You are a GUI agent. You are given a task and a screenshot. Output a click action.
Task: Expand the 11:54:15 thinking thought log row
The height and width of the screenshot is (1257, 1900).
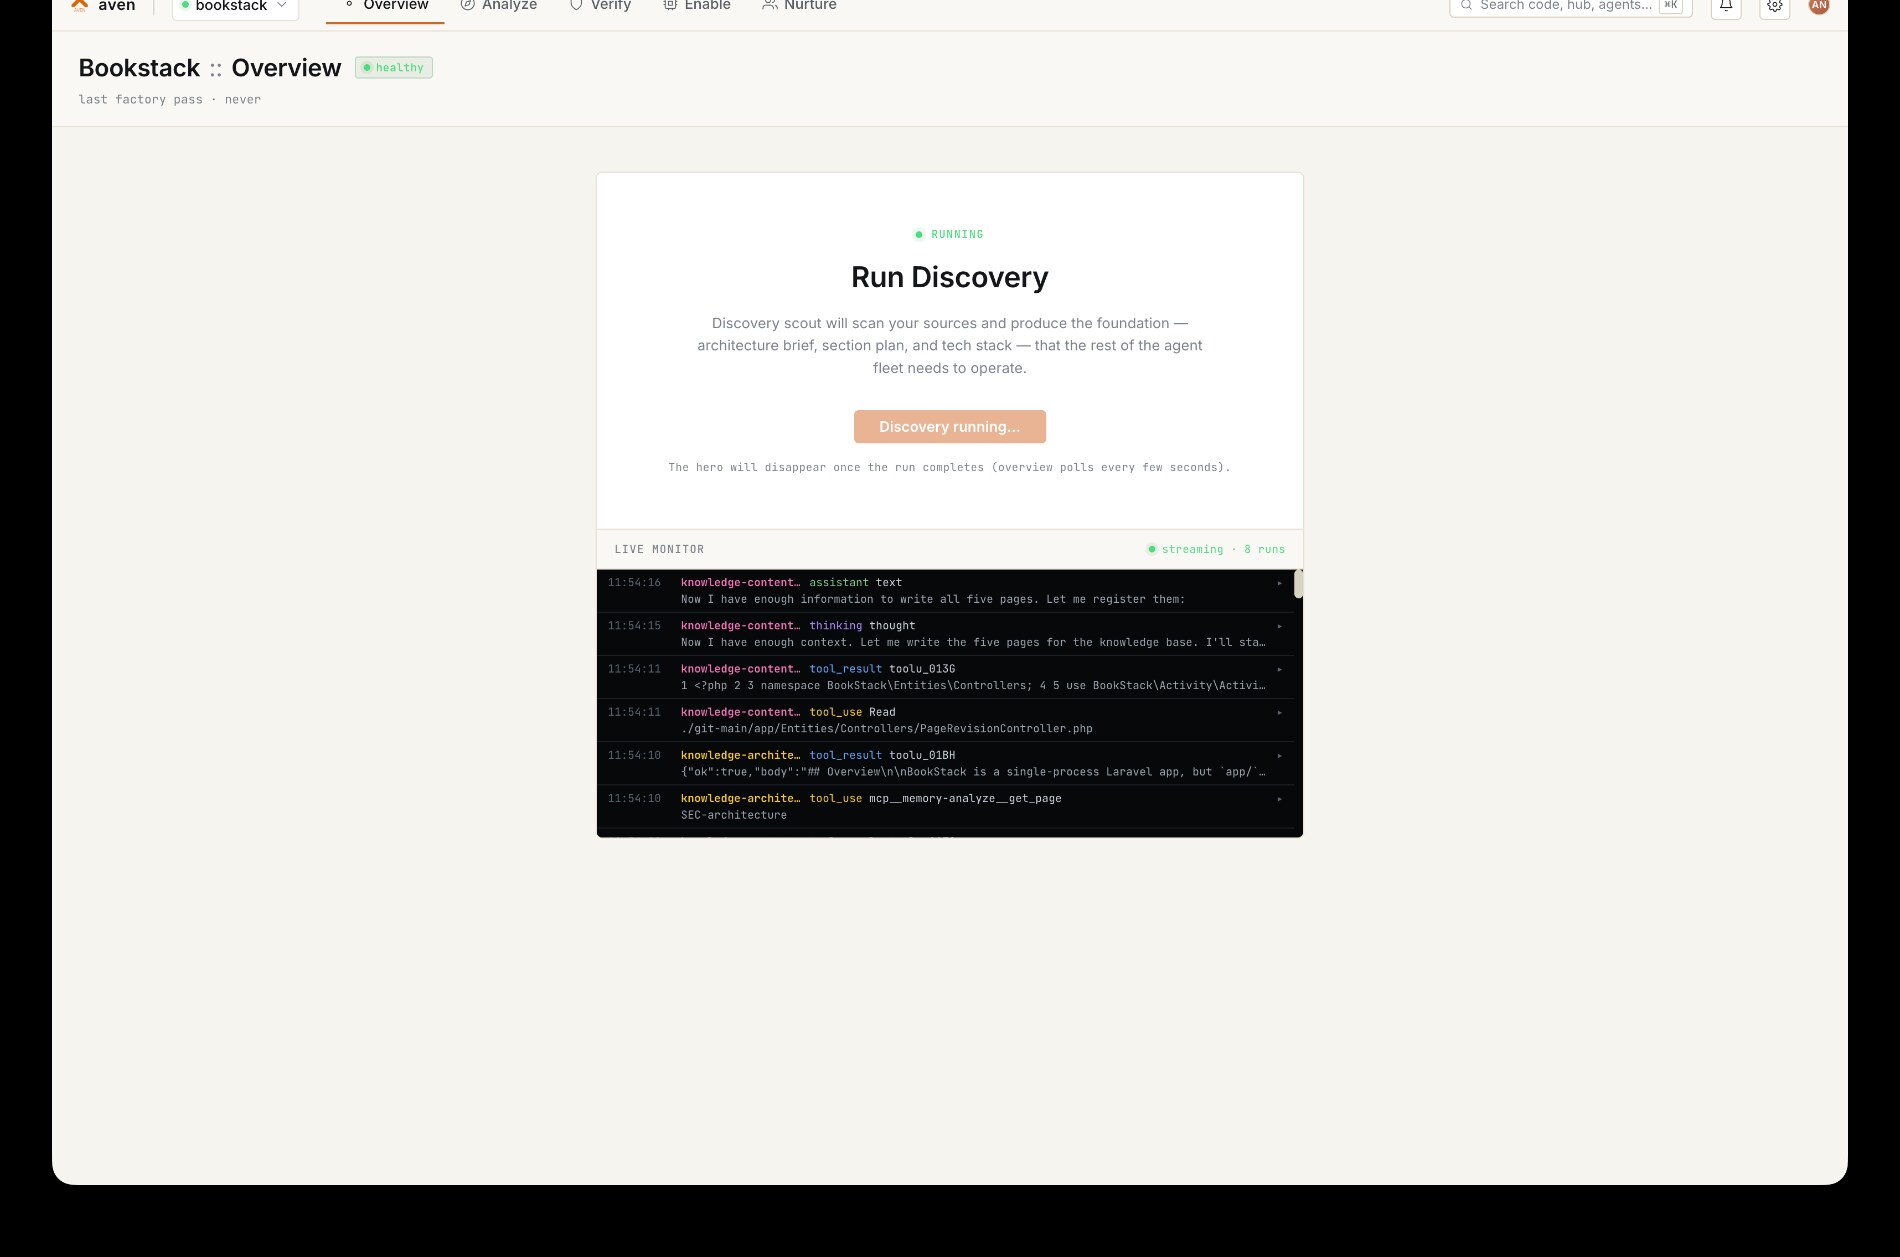[x=945, y=634]
